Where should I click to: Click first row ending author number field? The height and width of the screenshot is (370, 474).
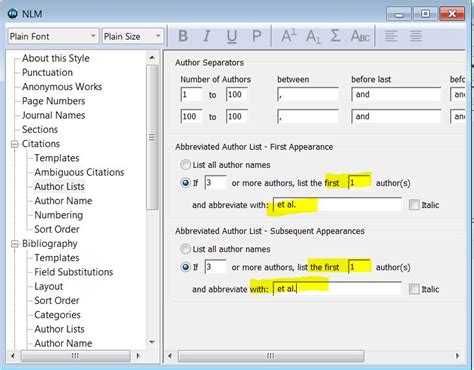click(237, 95)
